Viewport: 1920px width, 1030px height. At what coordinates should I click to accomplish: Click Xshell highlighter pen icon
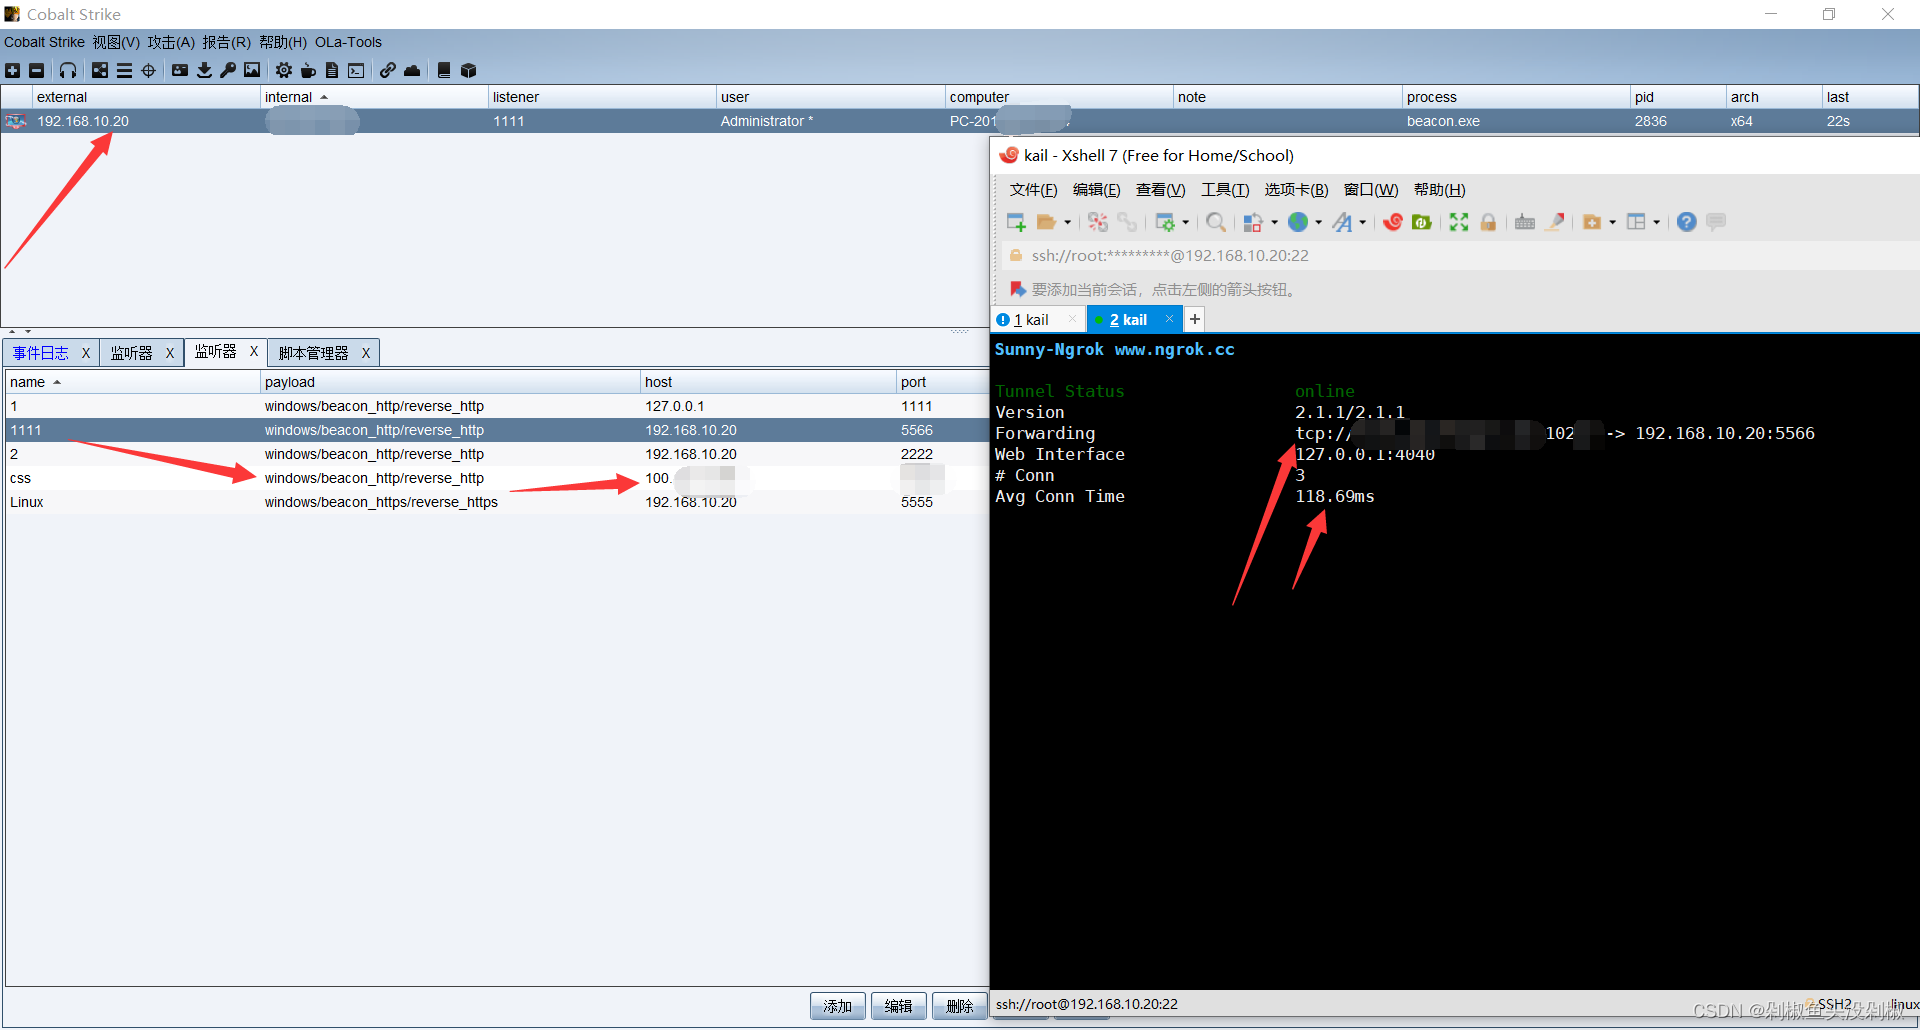coord(1555,222)
